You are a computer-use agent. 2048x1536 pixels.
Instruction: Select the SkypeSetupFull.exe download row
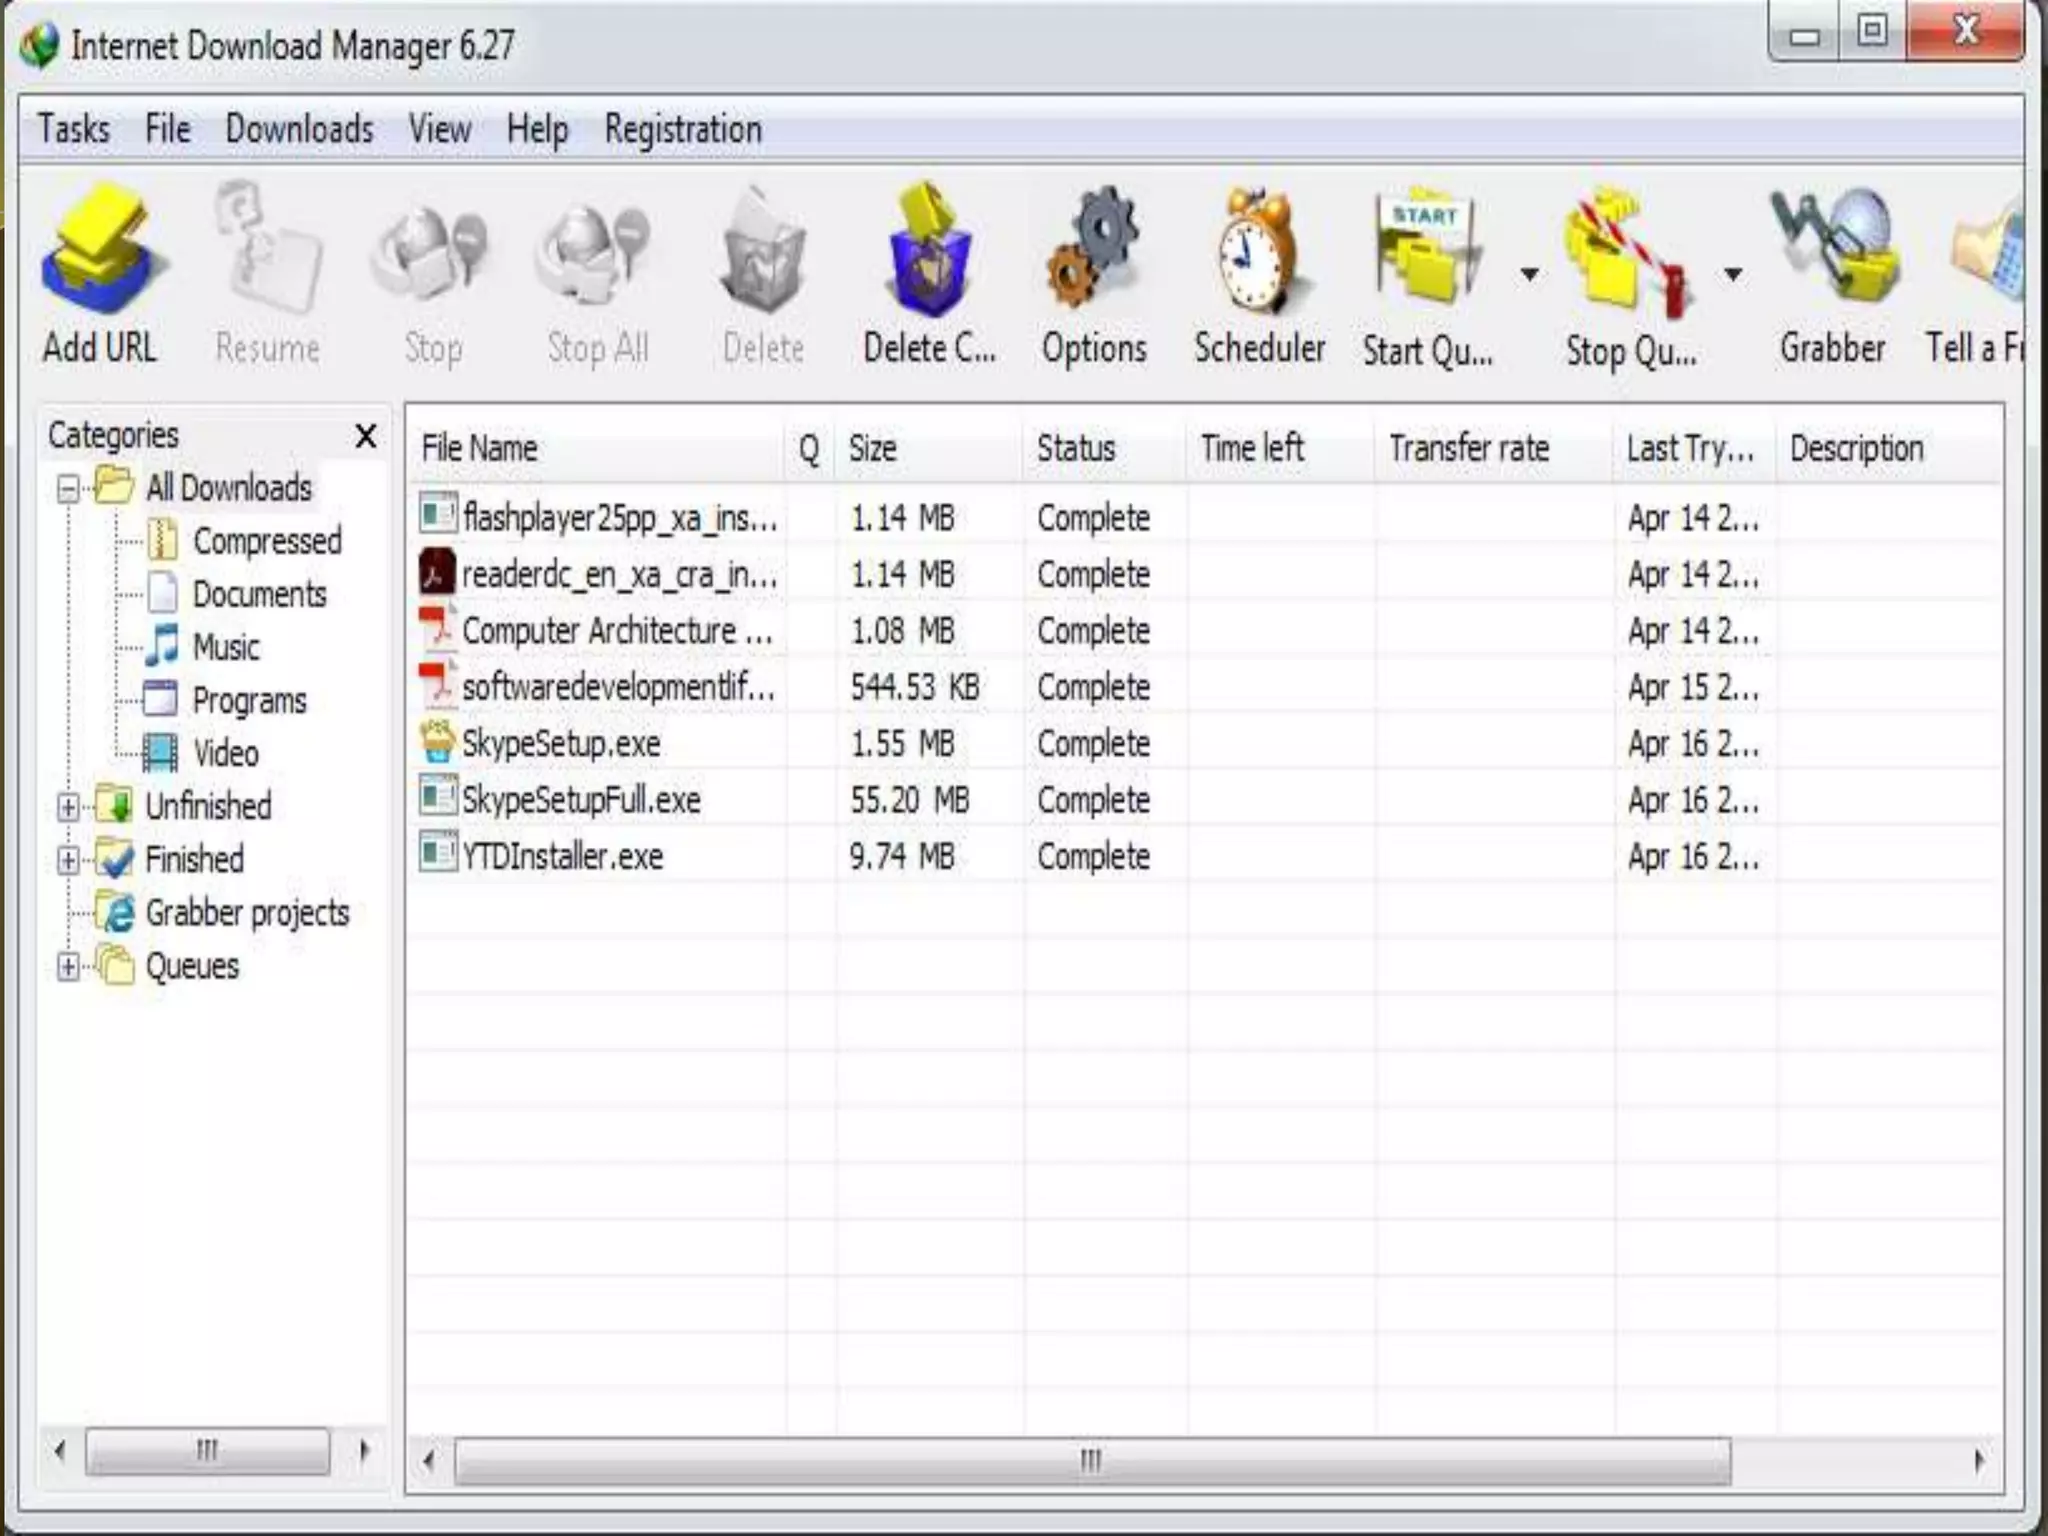581,800
